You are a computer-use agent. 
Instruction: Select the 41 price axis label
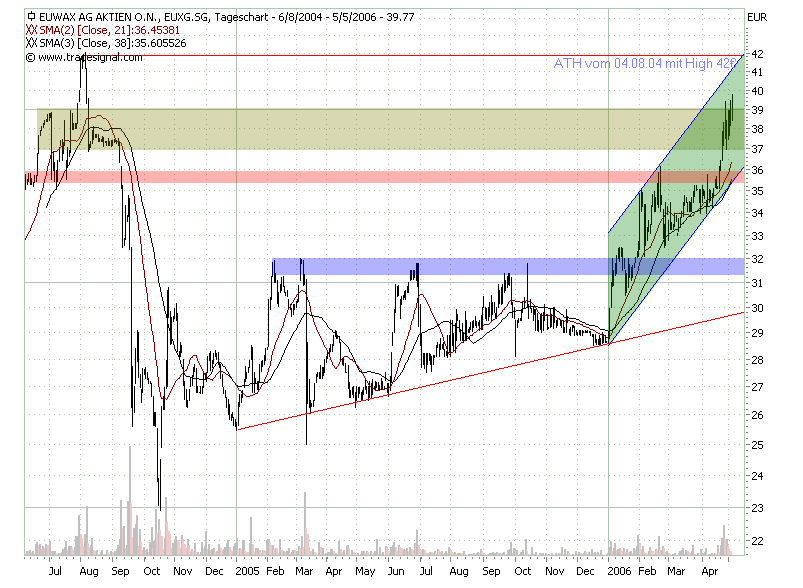(x=757, y=72)
